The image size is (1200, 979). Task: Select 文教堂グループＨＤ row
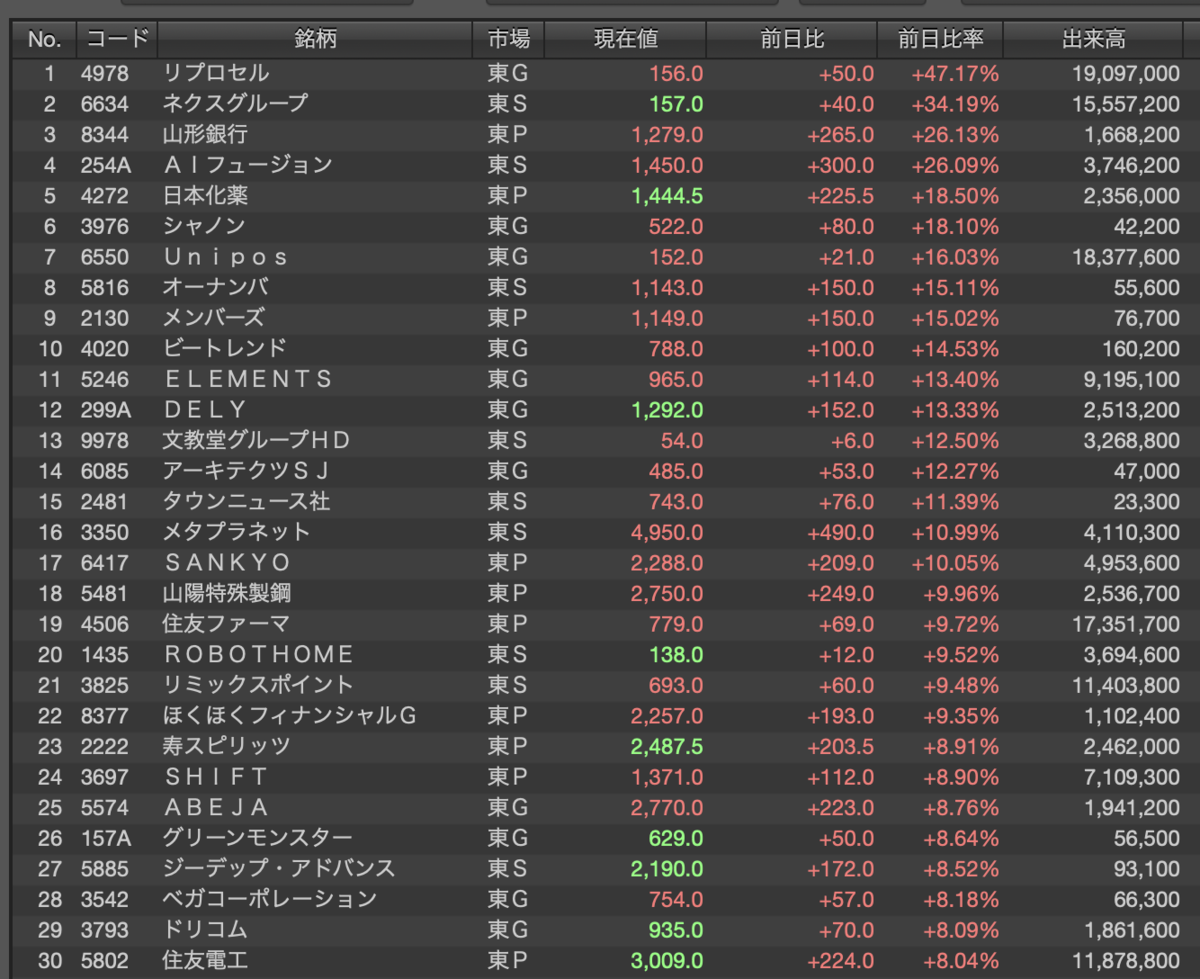click(600, 440)
